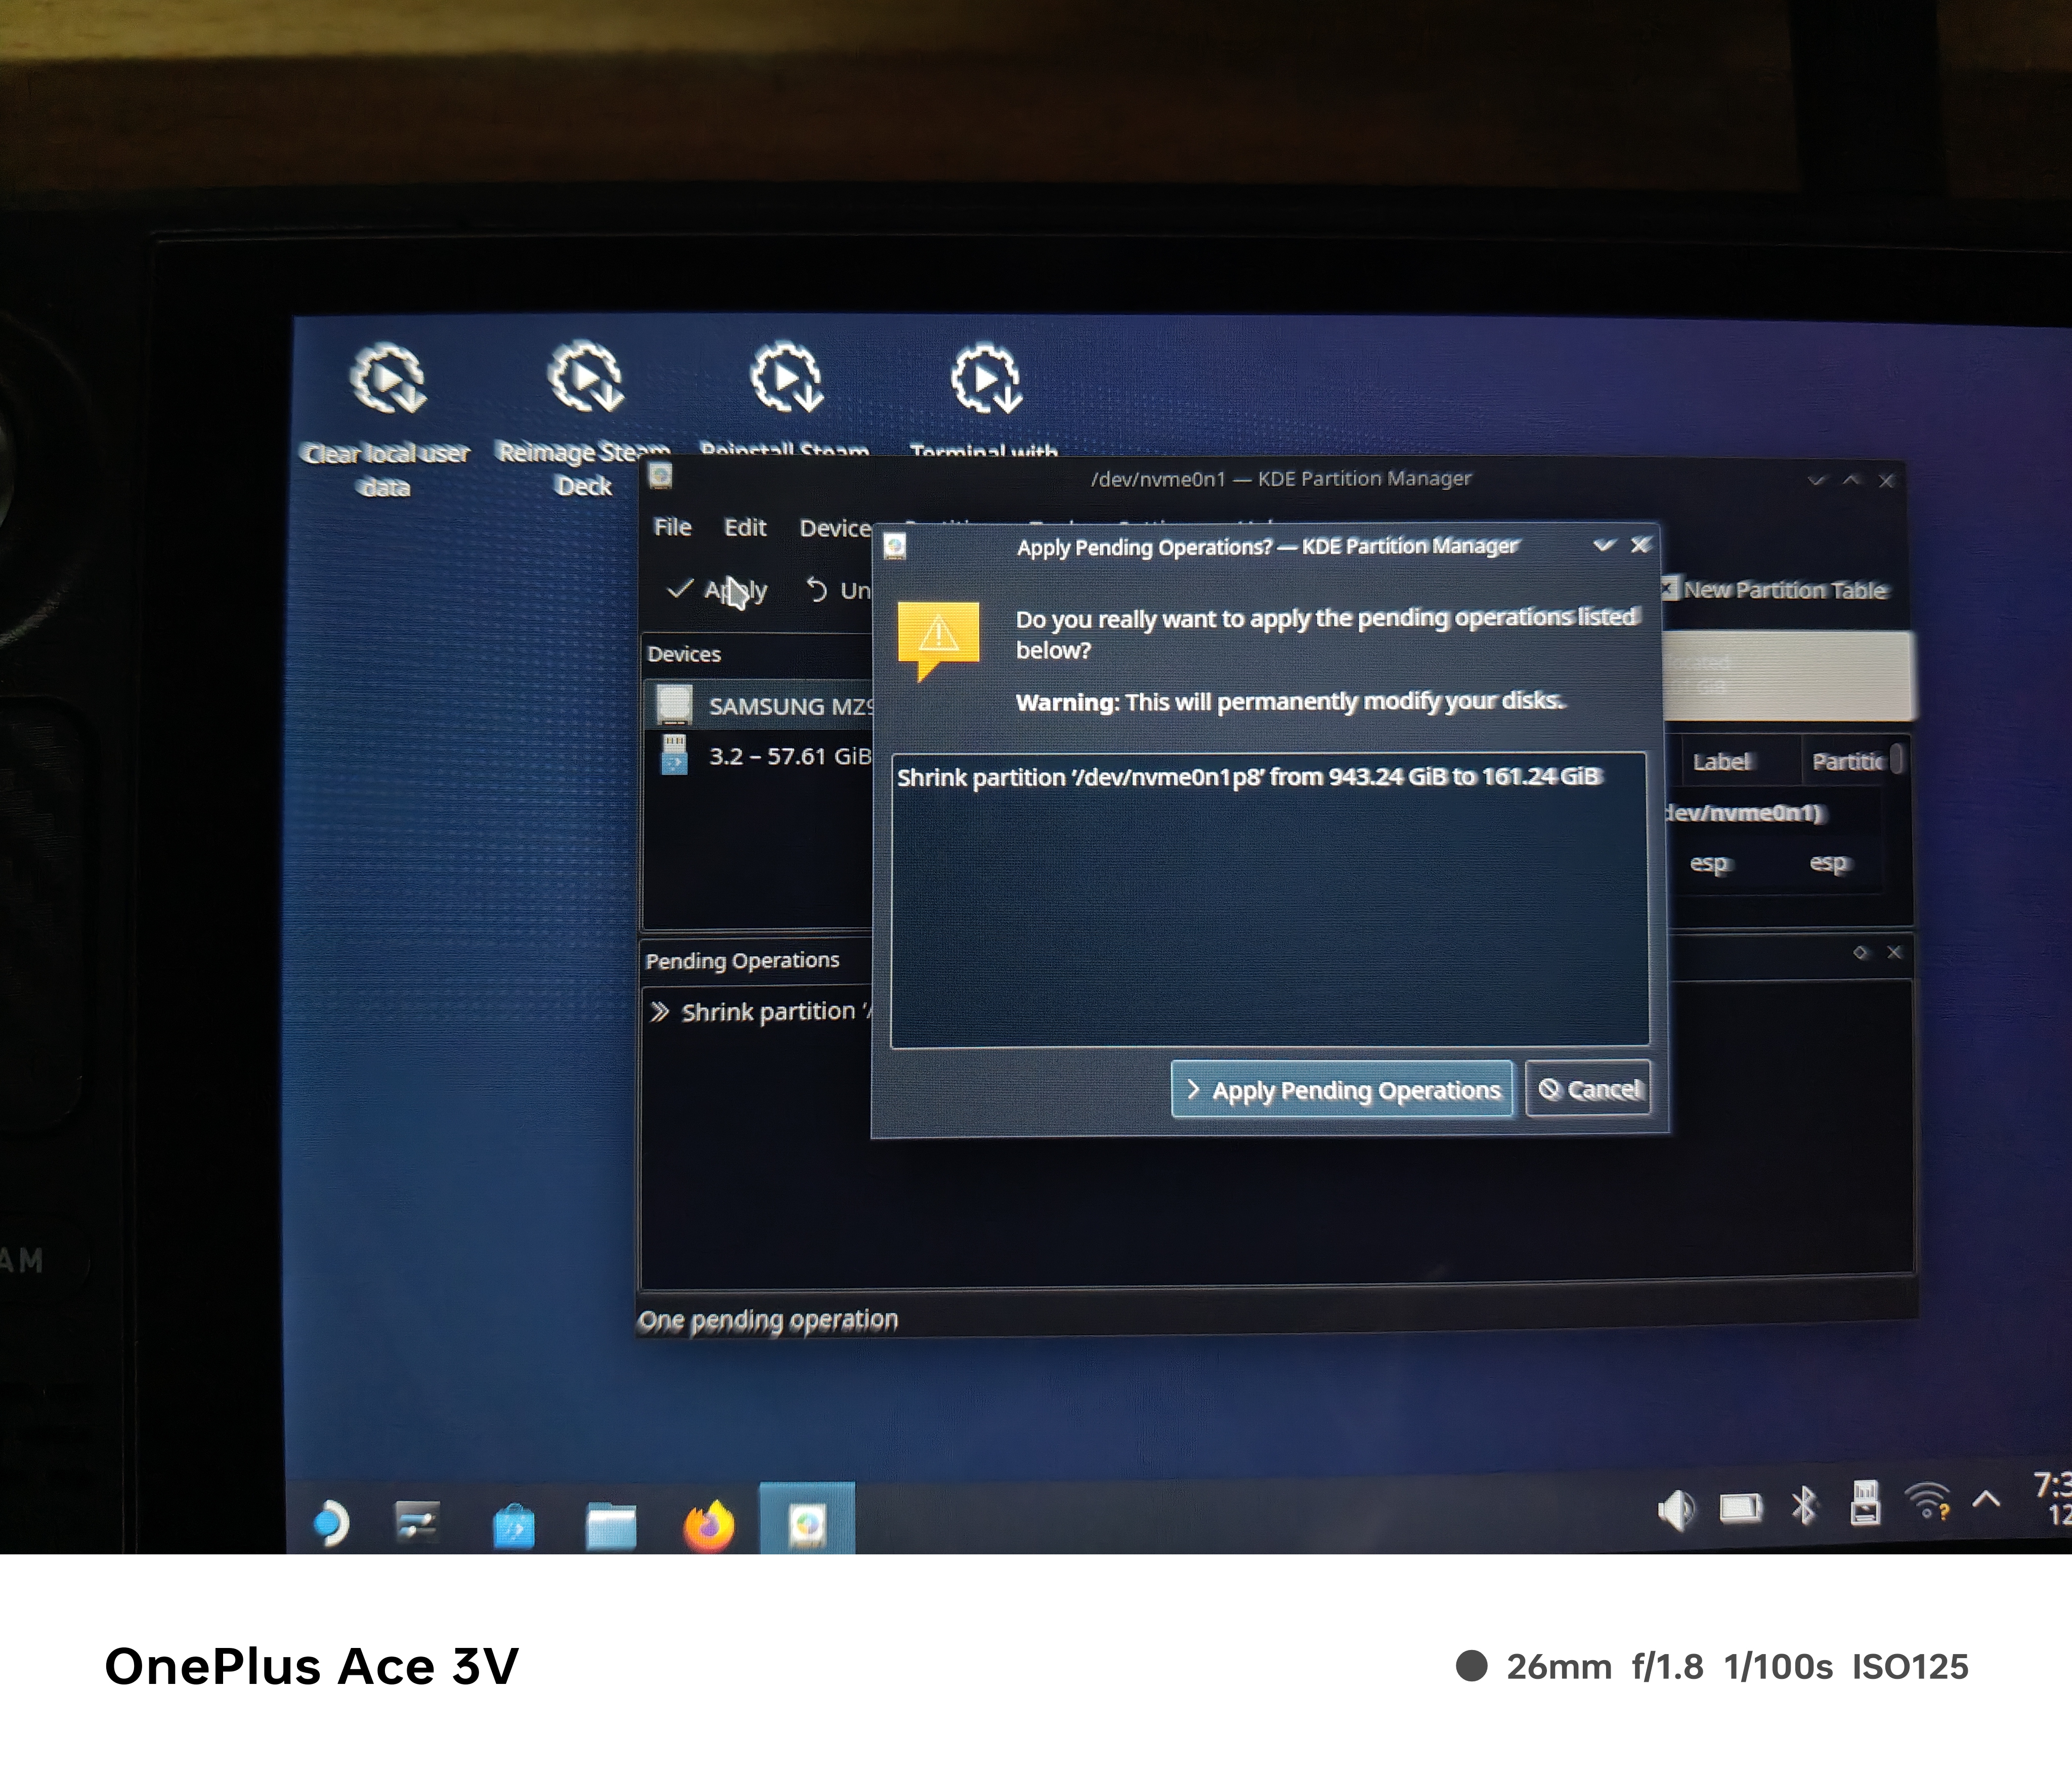Open Discover store from the taskbar

tap(514, 1526)
